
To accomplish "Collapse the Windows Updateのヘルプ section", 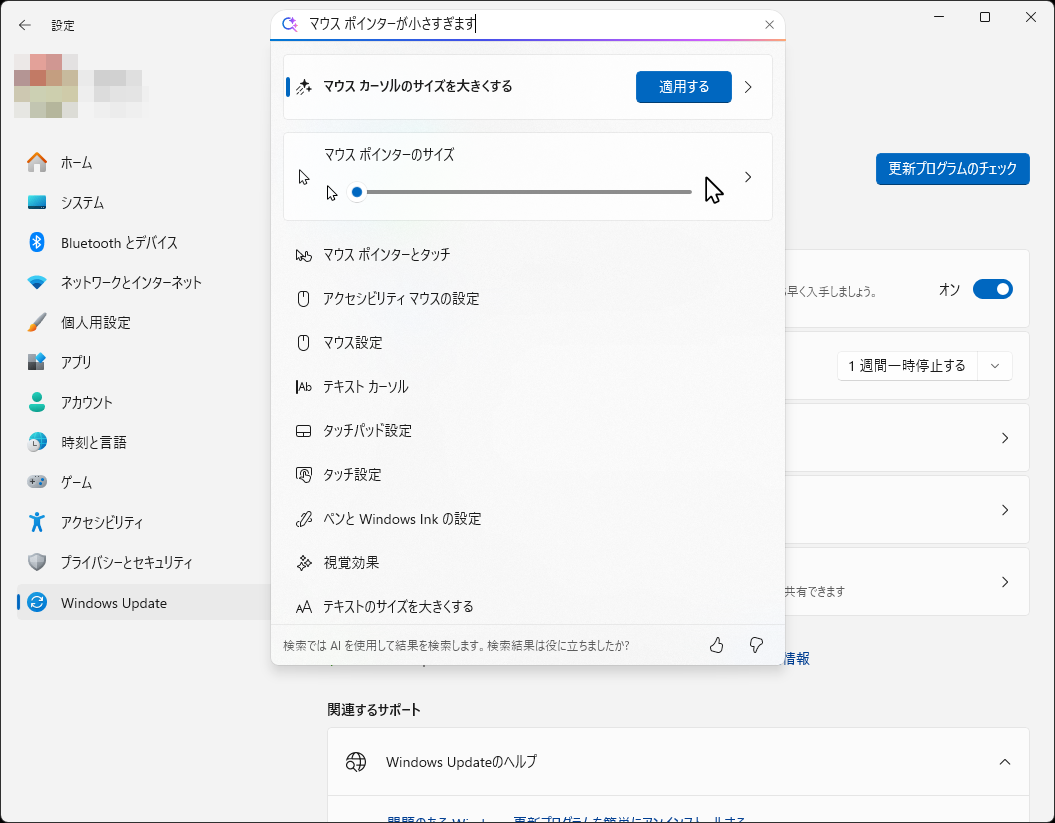I will tap(1005, 761).
